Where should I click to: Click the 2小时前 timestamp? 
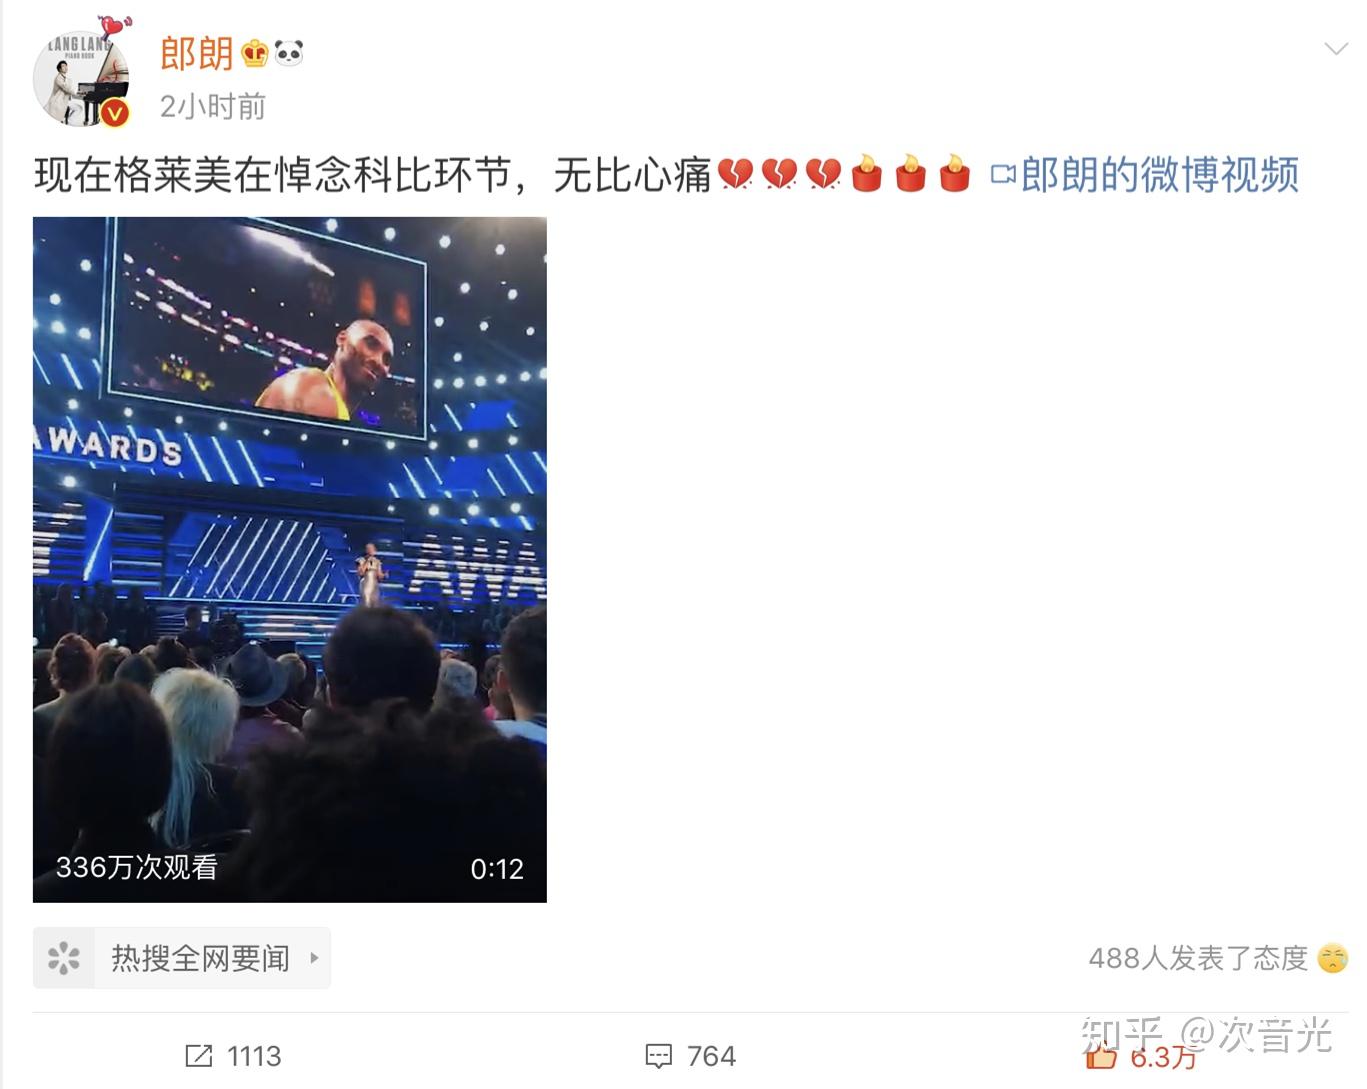click(x=213, y=106)
